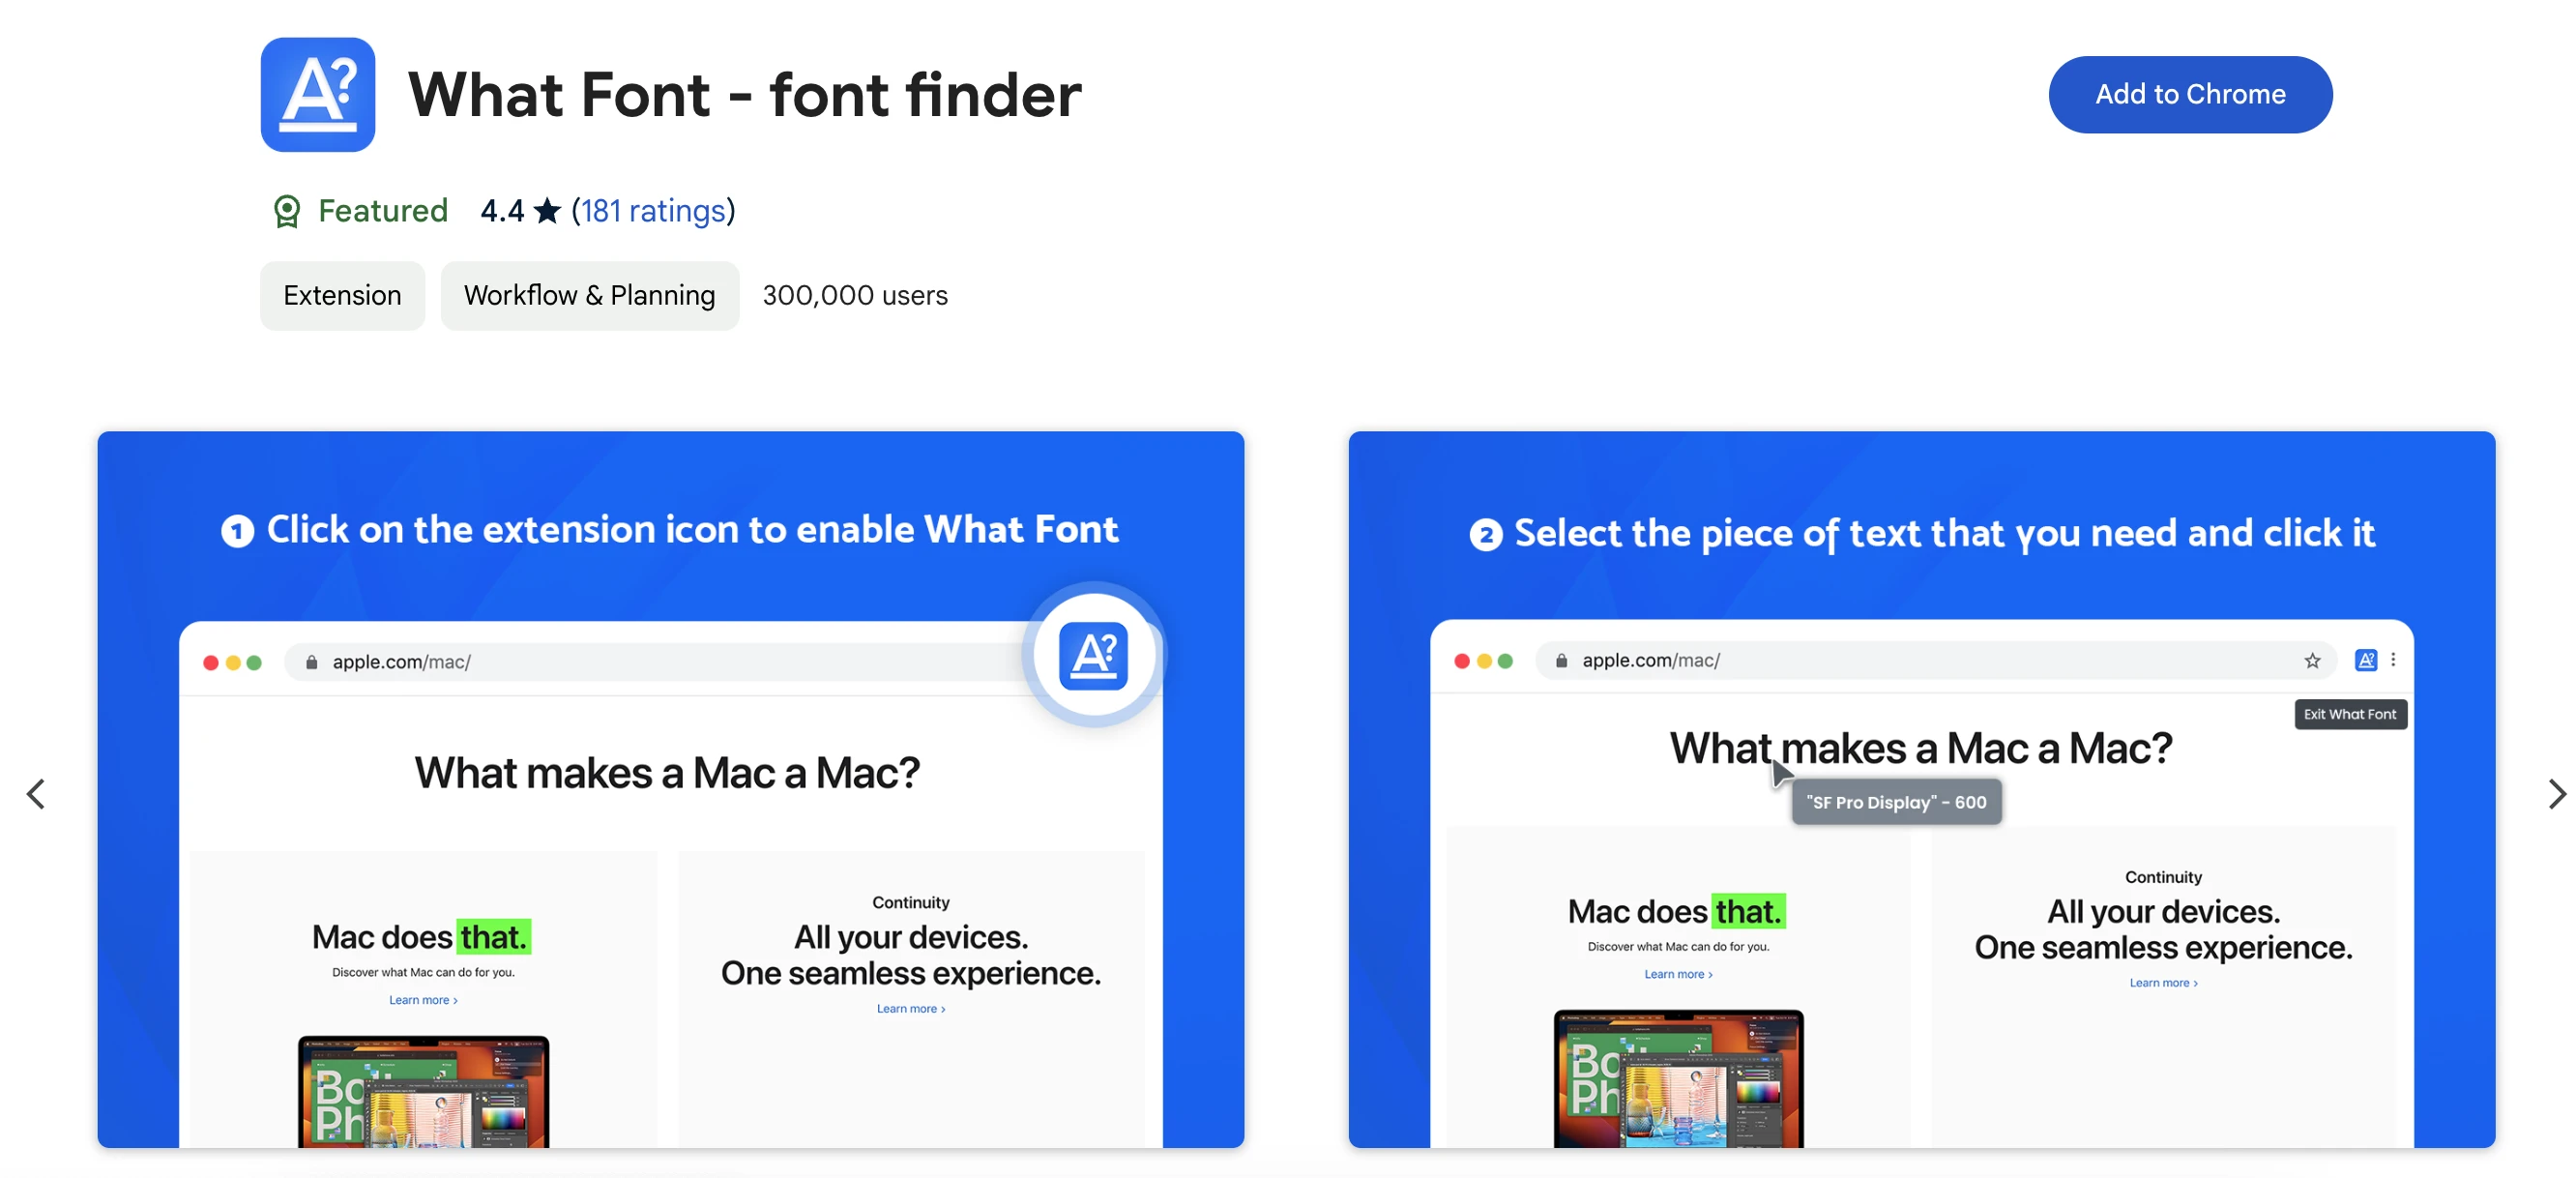Select the Extension category chip
This screenshot has width=2576, height=1178.
pos(342,296)
